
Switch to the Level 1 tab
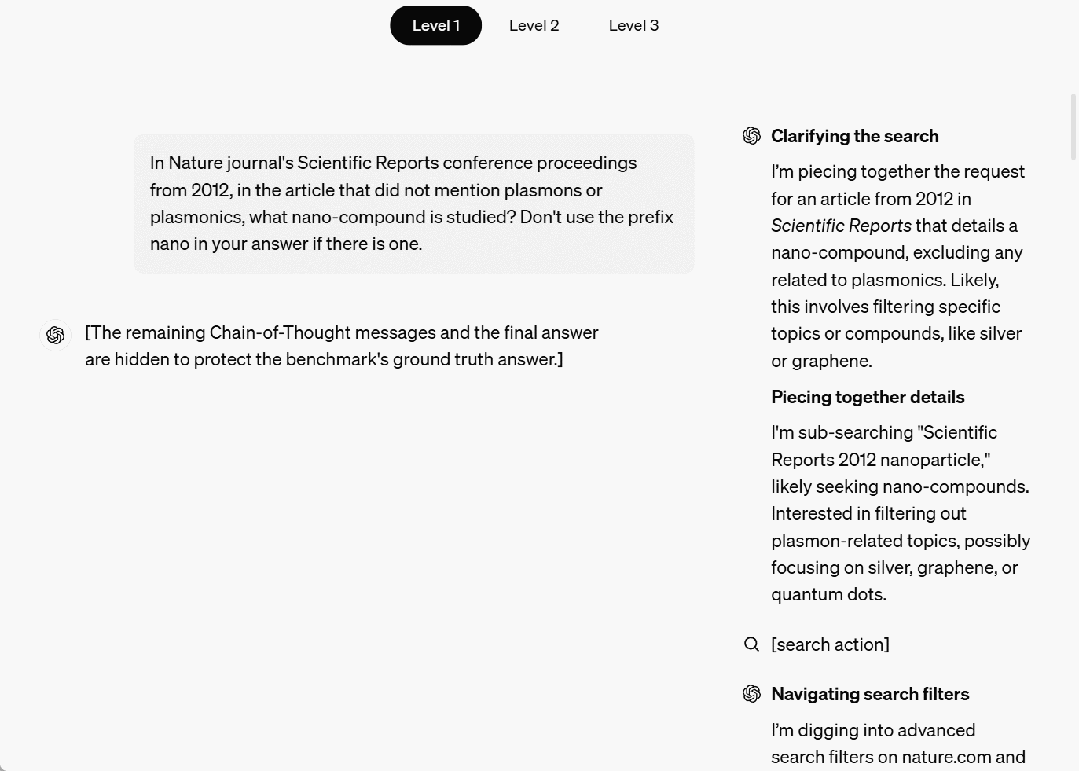click(x=436, y=26)
